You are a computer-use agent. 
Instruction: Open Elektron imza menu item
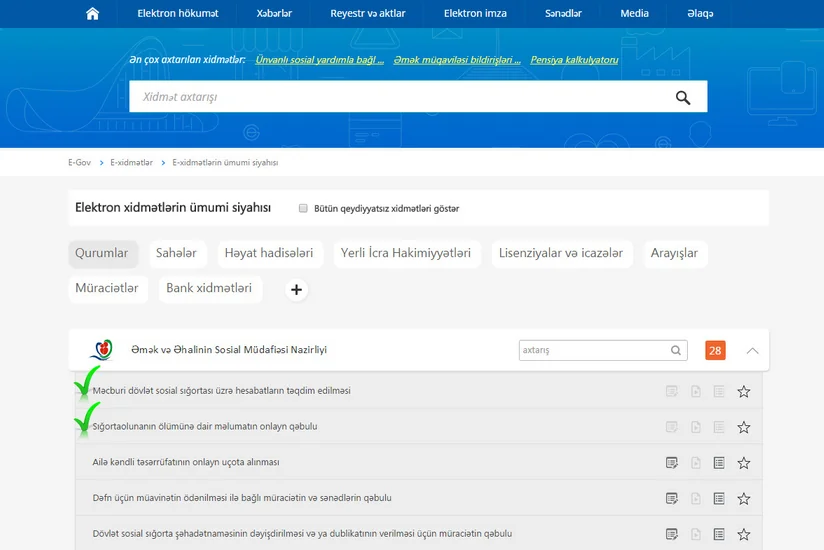[x=475, y=13]
